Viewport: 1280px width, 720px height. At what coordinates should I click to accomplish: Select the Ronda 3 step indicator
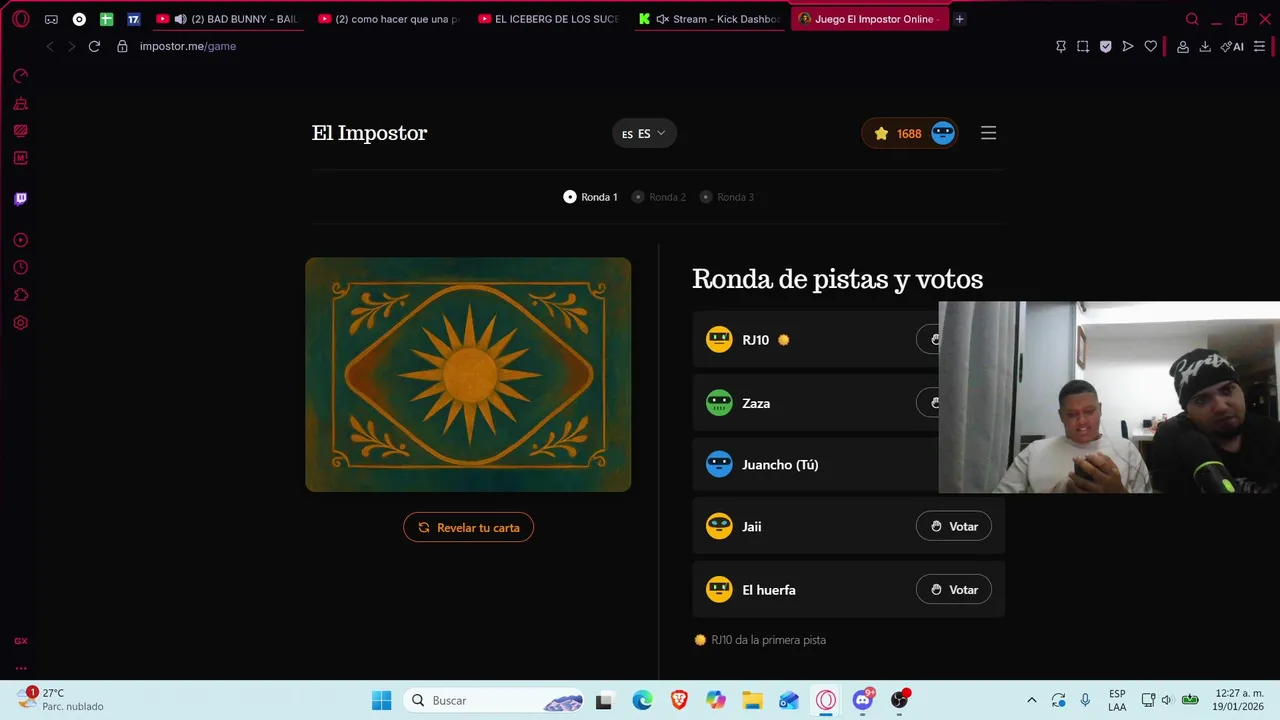[x=727, y=197]
